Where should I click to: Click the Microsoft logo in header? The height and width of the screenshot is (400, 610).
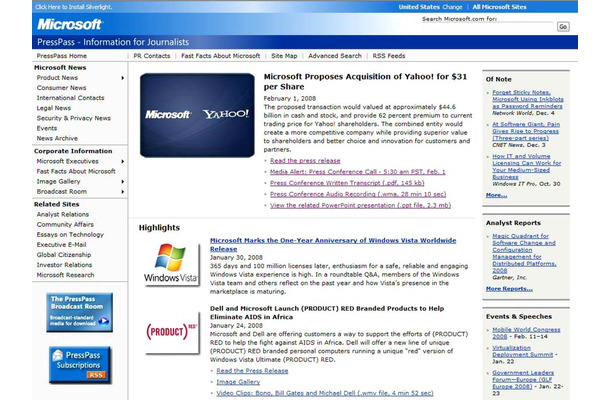click(69, 24)
